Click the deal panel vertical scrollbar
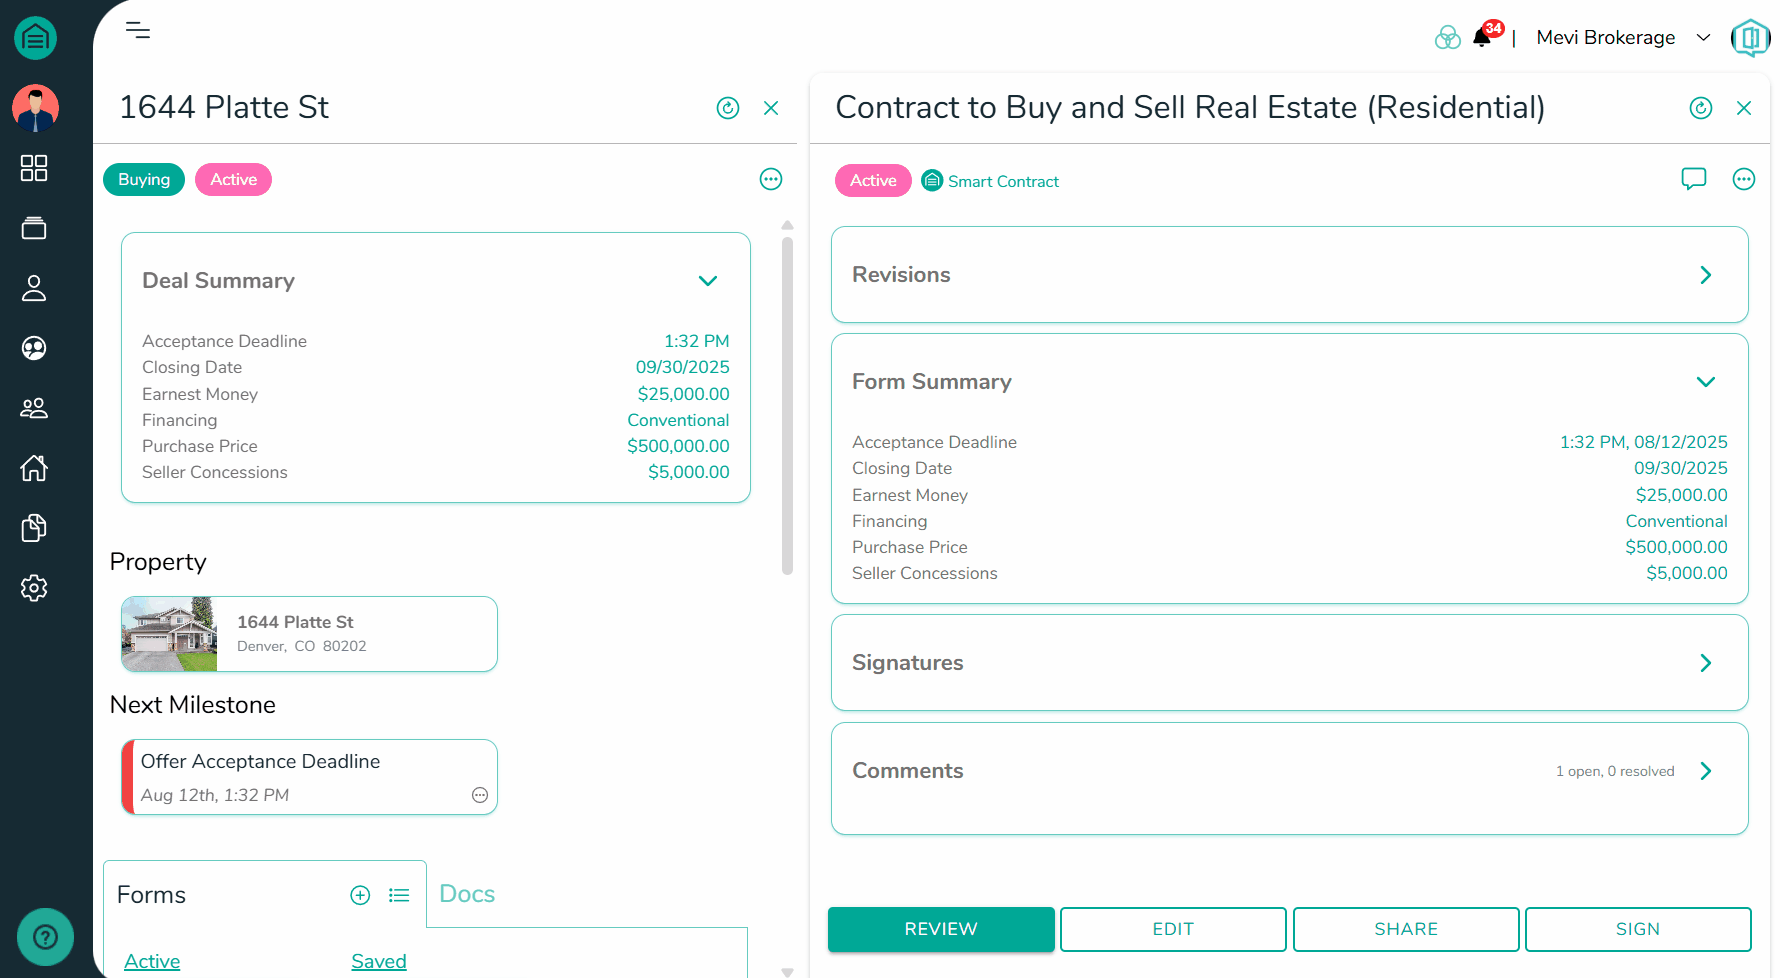 coord(787,405)
